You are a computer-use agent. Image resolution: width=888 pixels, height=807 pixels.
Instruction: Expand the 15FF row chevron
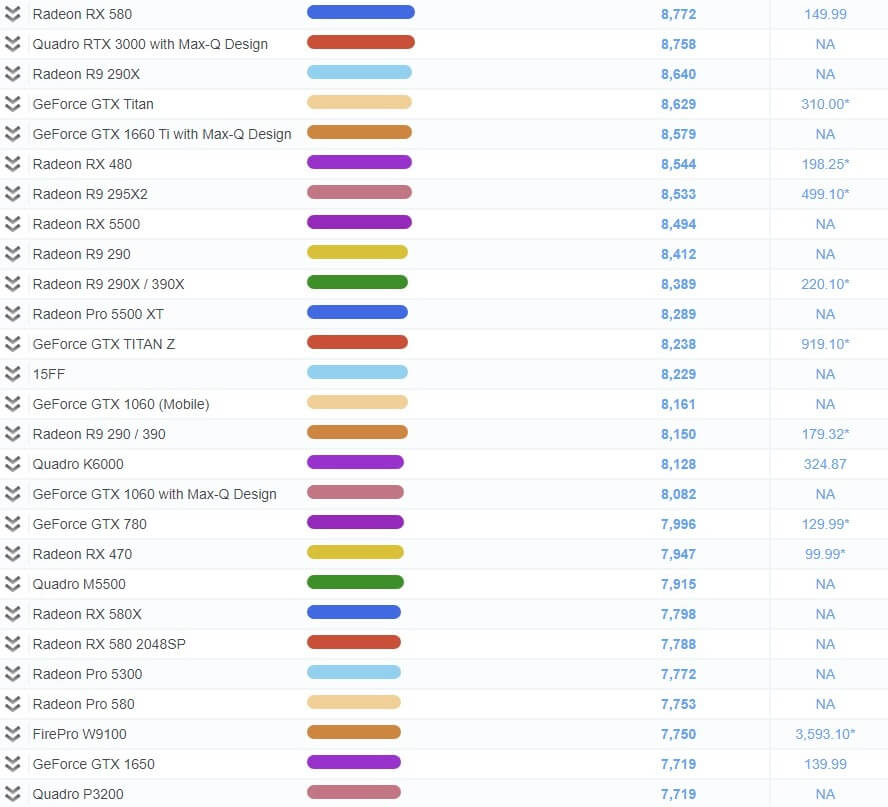pos(12,374)
